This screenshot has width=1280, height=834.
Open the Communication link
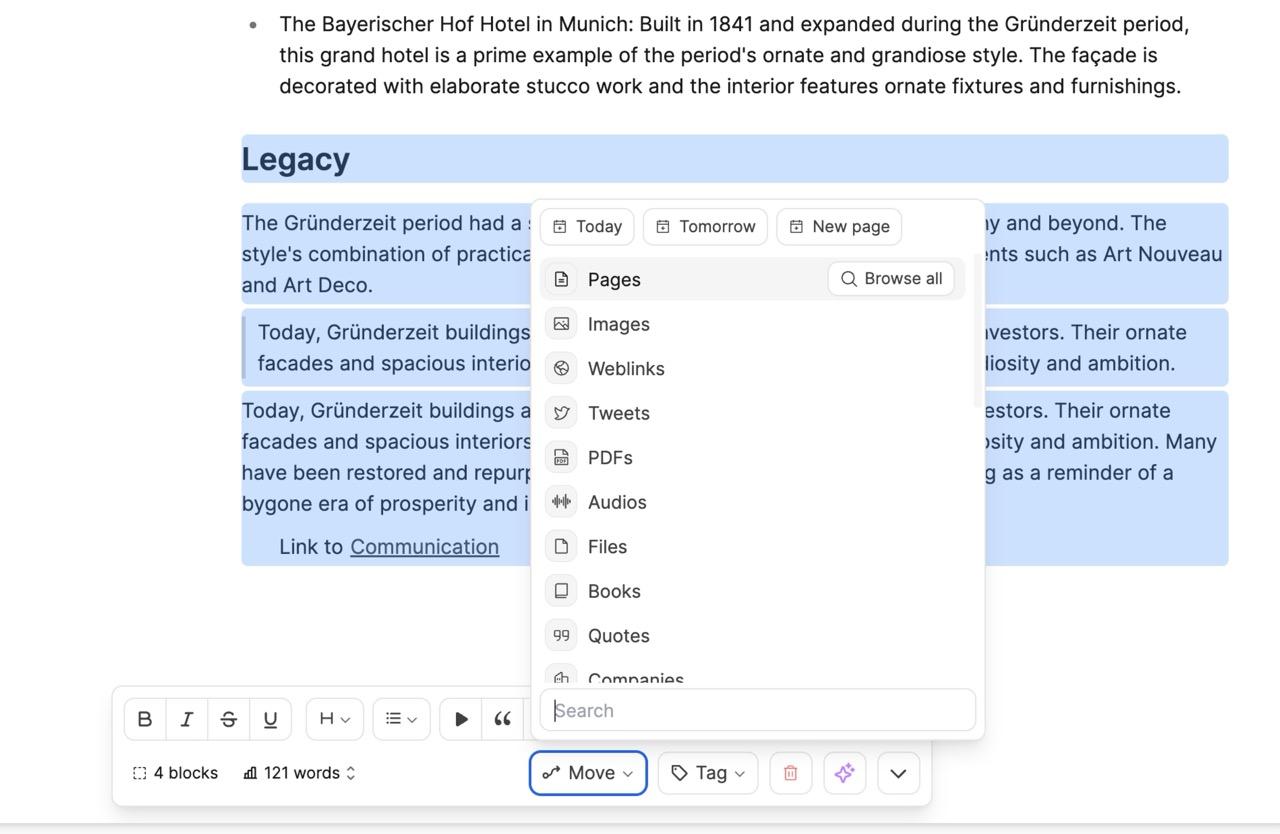(424, 547)
